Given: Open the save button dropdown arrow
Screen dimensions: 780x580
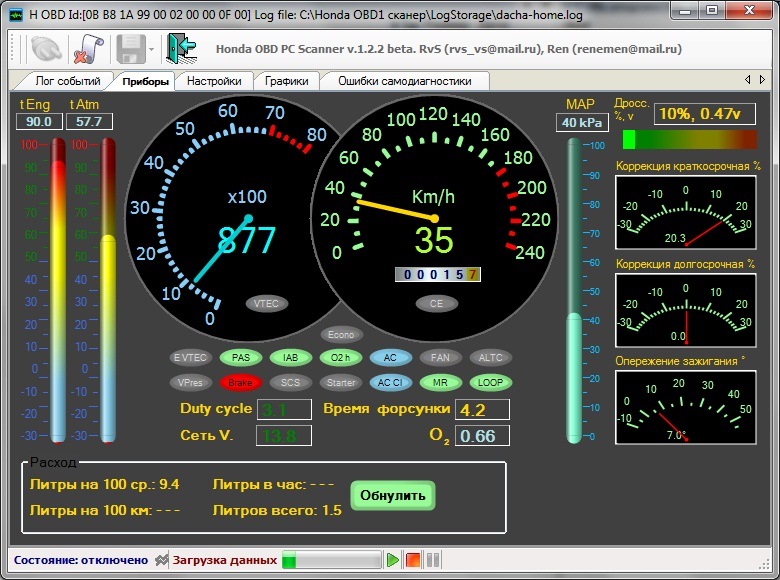Looking at the screenshot, I should (151, 50).
